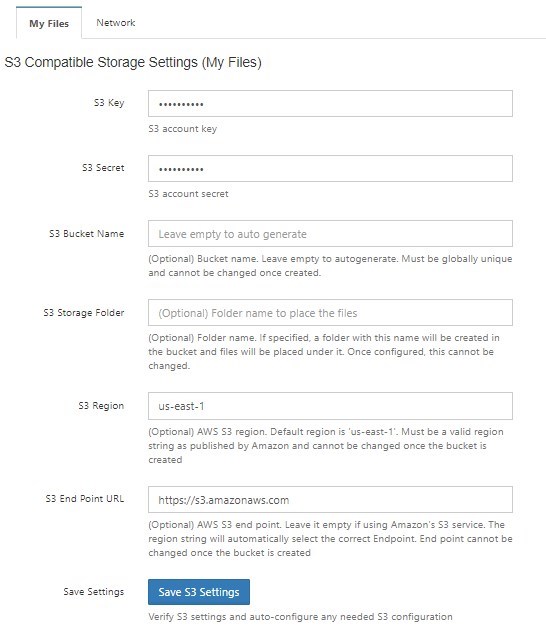Click the S3 Bucket Name label
Image resolution: width=546 pixels, height=627 pixels.
86,234
